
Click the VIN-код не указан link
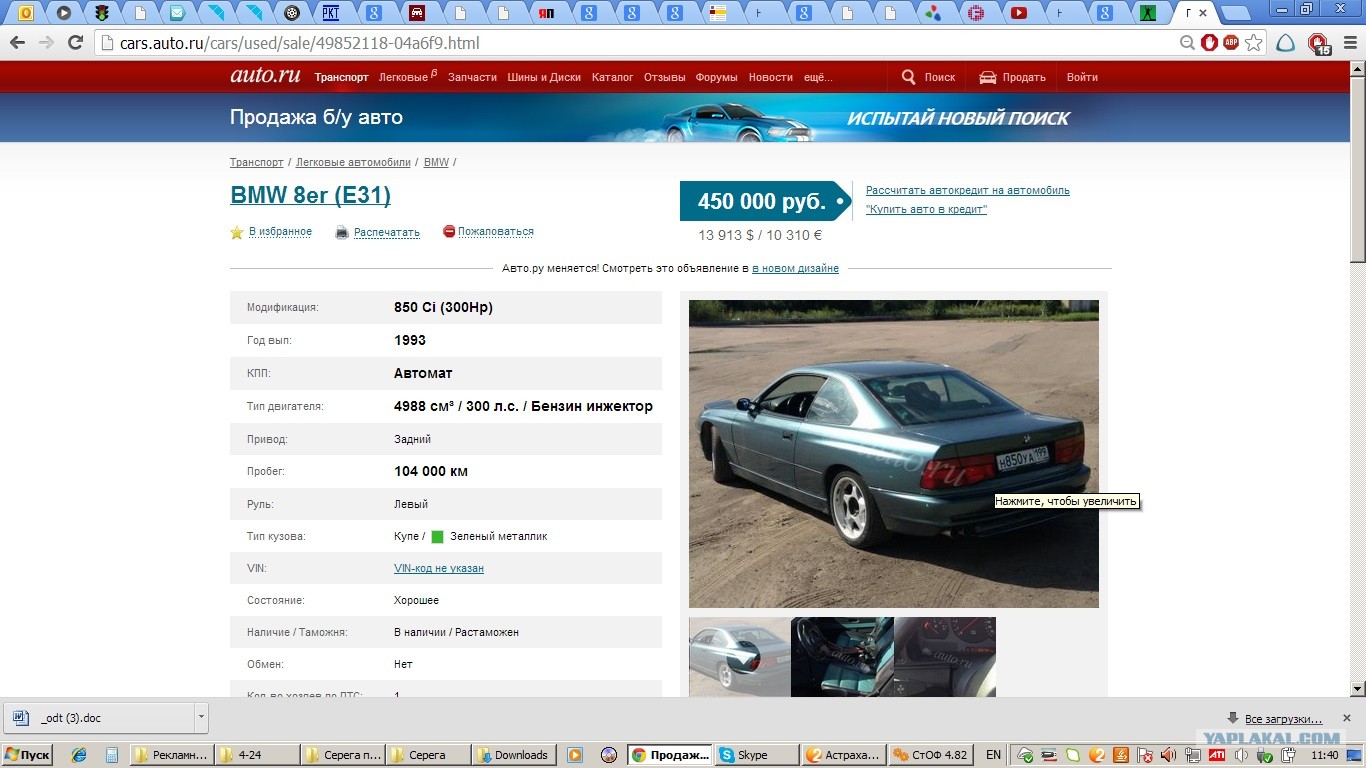click(x=439, y=568)
